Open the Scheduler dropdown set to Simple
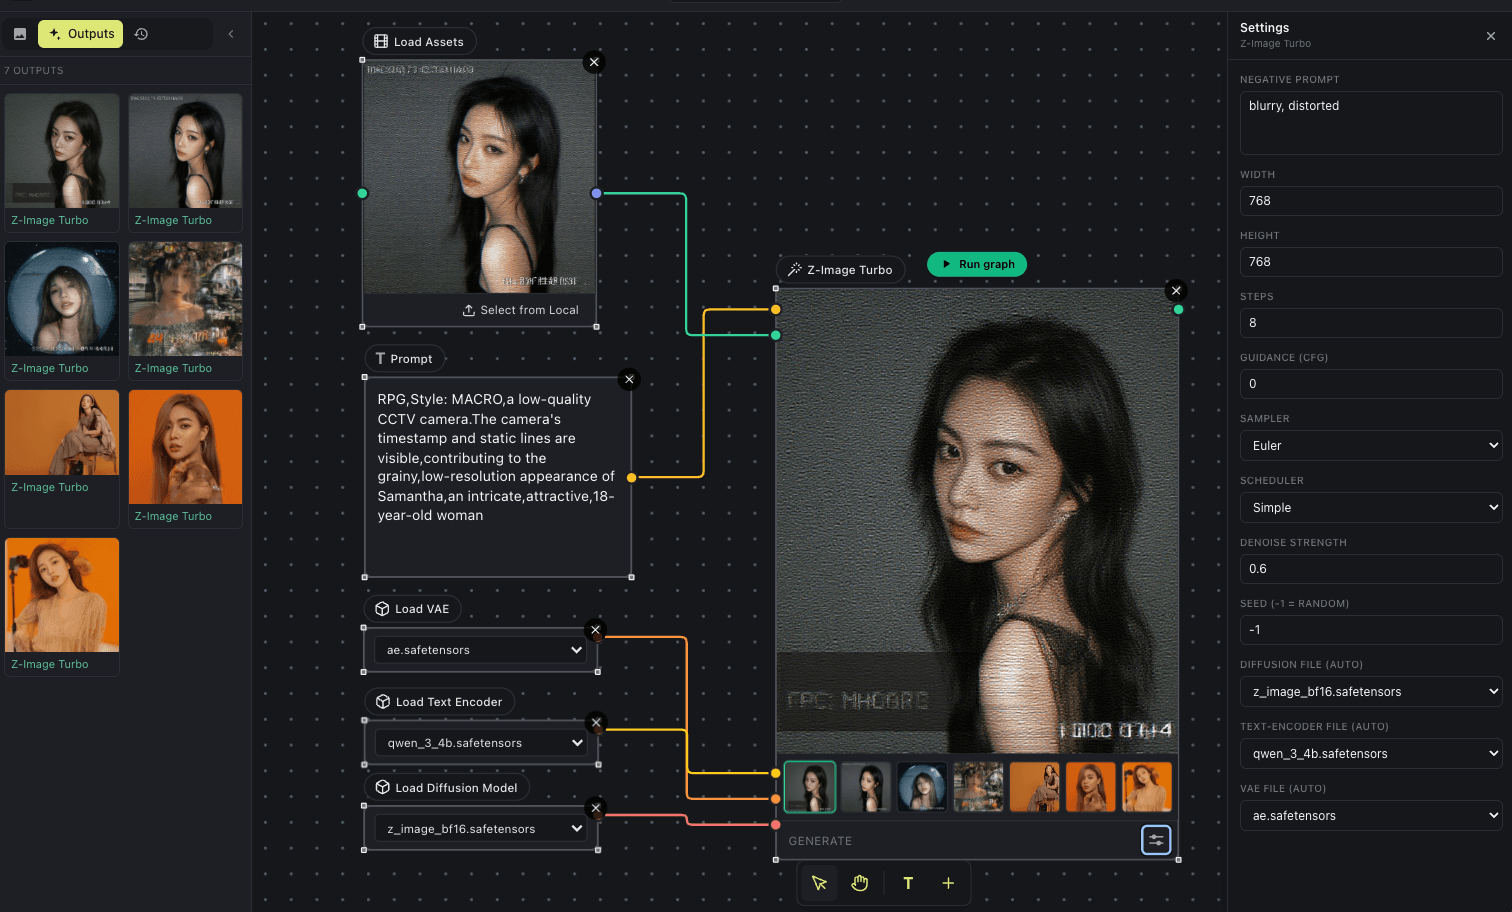Image resolution: width=1512 pixels, height=912 pixels. tap(1371, 508)
